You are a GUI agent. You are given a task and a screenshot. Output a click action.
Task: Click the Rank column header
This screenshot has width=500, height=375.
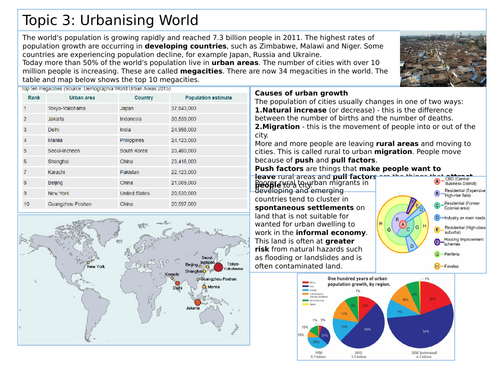(34, 98)
